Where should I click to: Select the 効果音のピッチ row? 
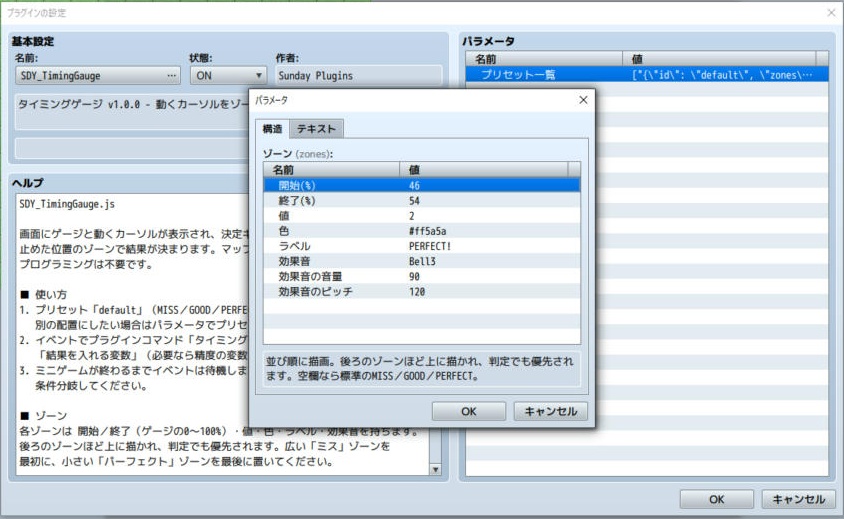(421, 291)
